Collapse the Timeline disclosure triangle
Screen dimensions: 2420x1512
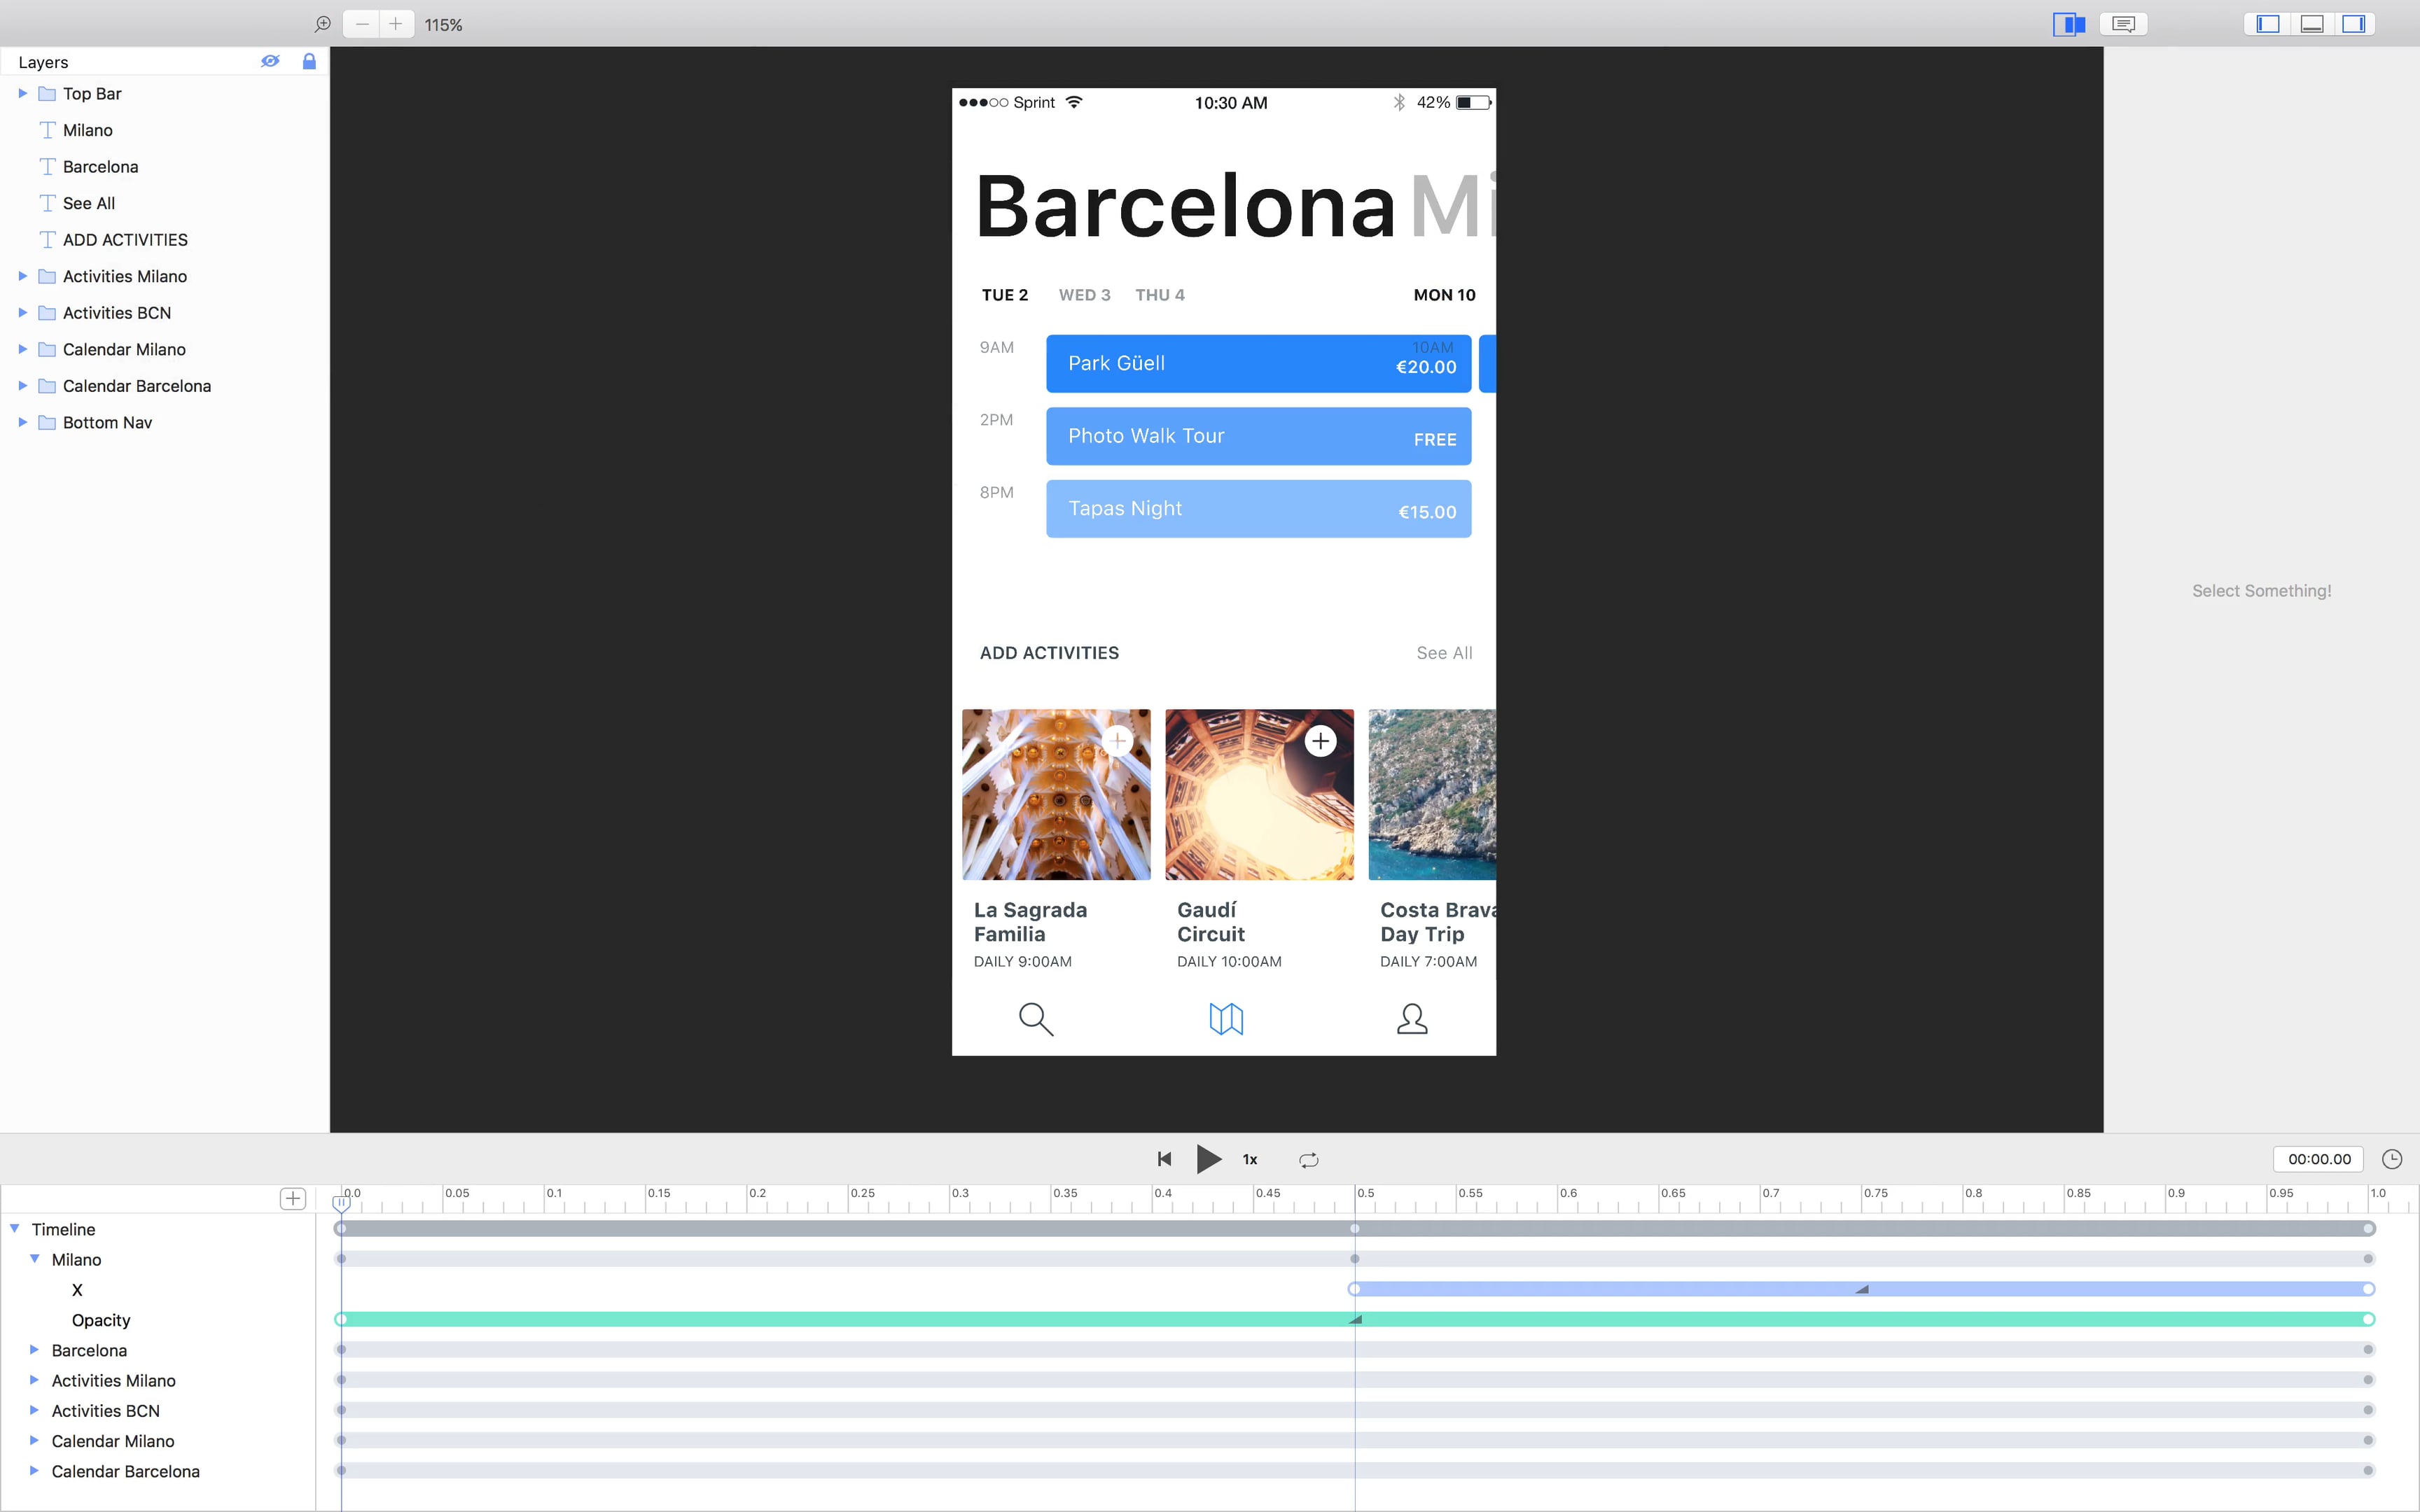point(15,1228)
